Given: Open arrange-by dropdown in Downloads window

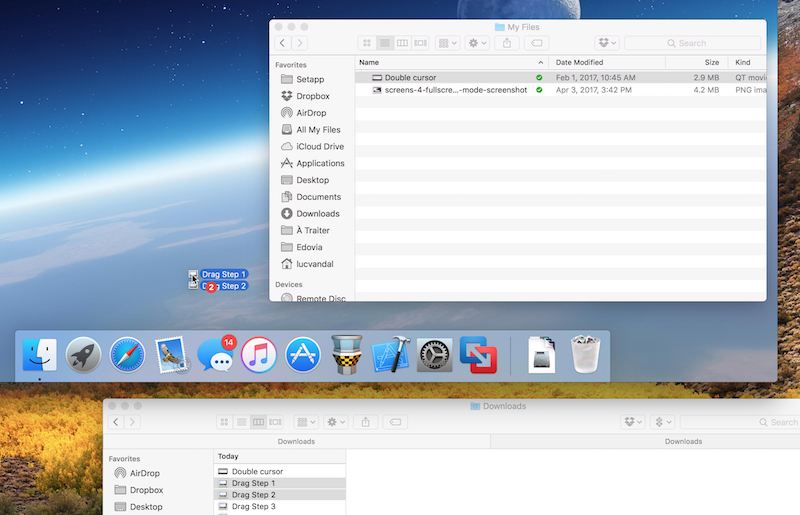Looking at the screenshot, I should pos(306,422).
